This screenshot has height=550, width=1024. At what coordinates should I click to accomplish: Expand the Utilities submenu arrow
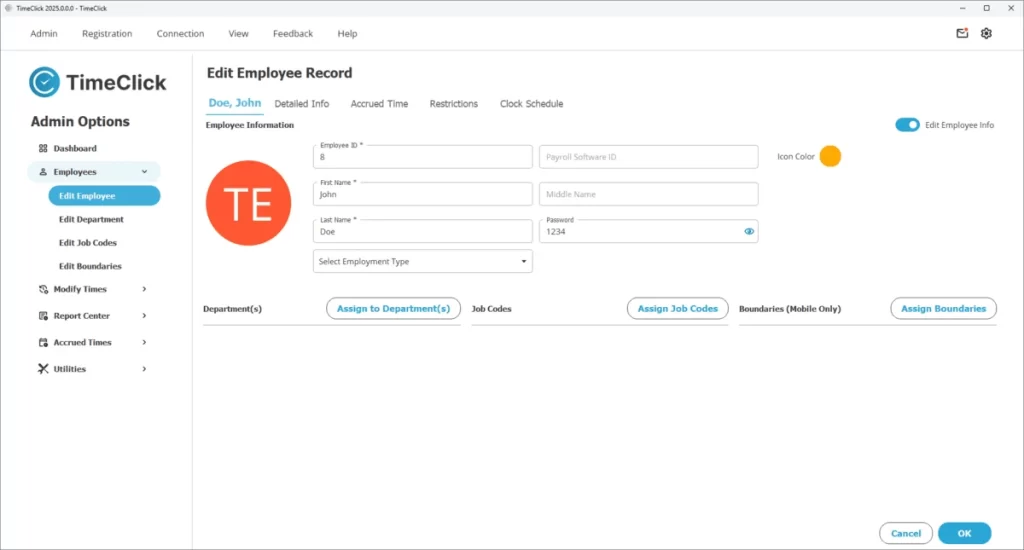pos(144,369)
